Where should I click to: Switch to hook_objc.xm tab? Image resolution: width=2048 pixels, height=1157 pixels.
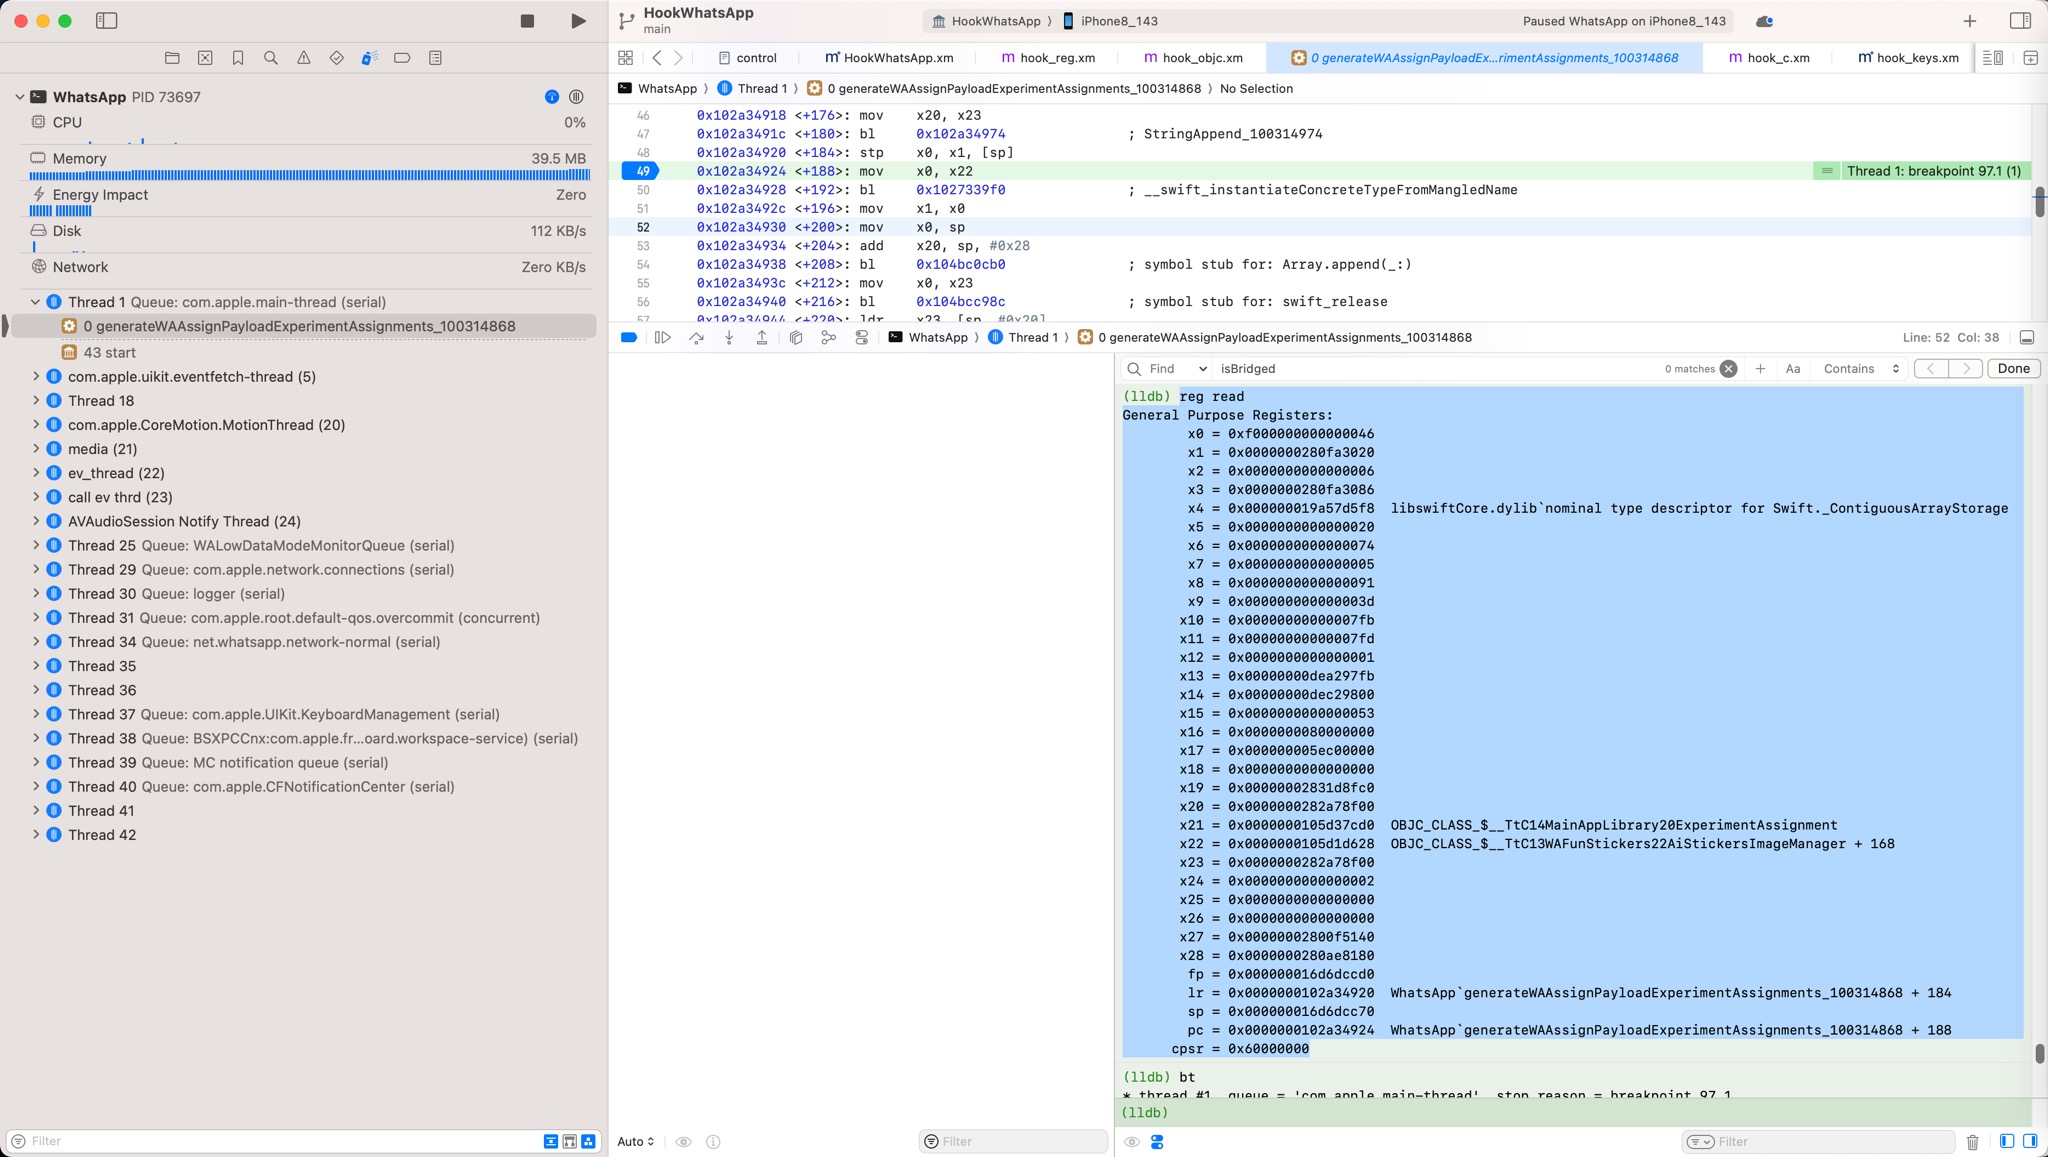click(x=1193, y=58)
